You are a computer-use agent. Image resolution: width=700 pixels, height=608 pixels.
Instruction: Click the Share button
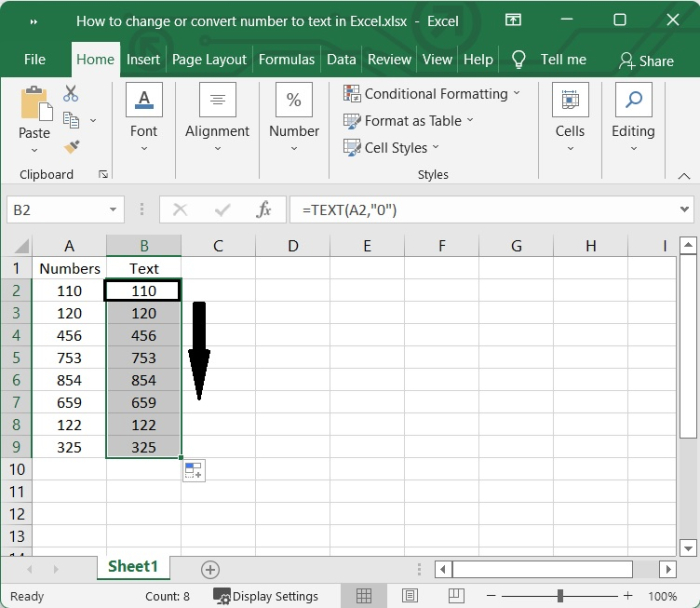coord(646,60)
